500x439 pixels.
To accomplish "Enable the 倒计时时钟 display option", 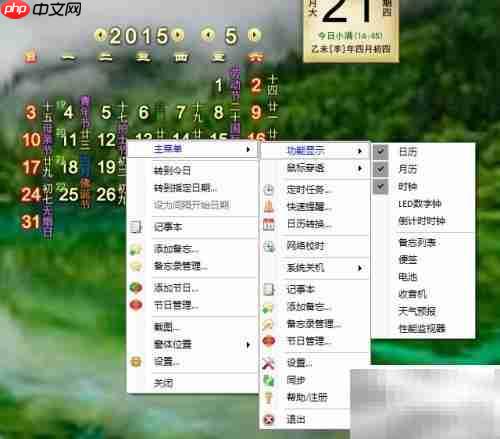I will point(422,221).
